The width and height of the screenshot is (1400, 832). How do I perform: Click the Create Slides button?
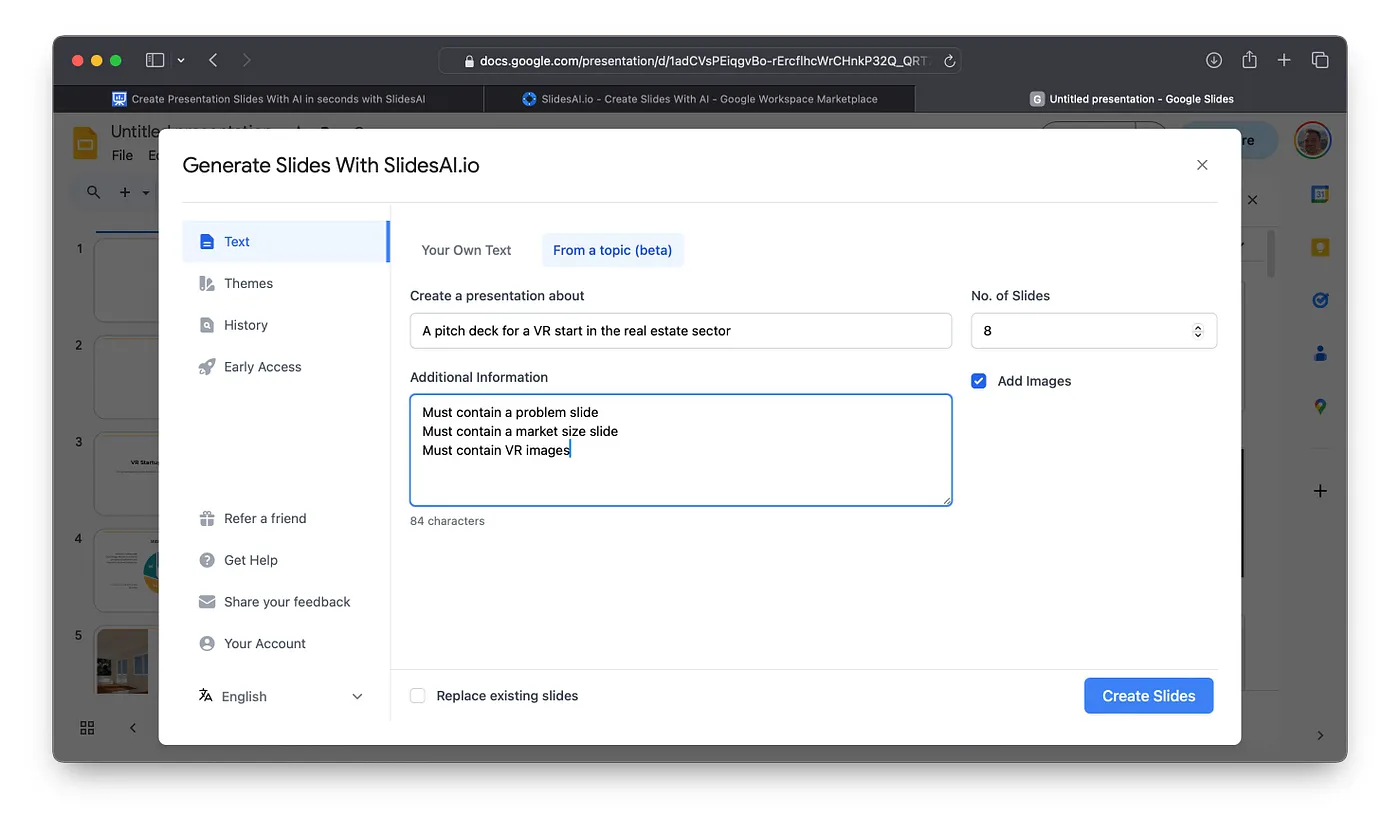tap(1148, 696)
